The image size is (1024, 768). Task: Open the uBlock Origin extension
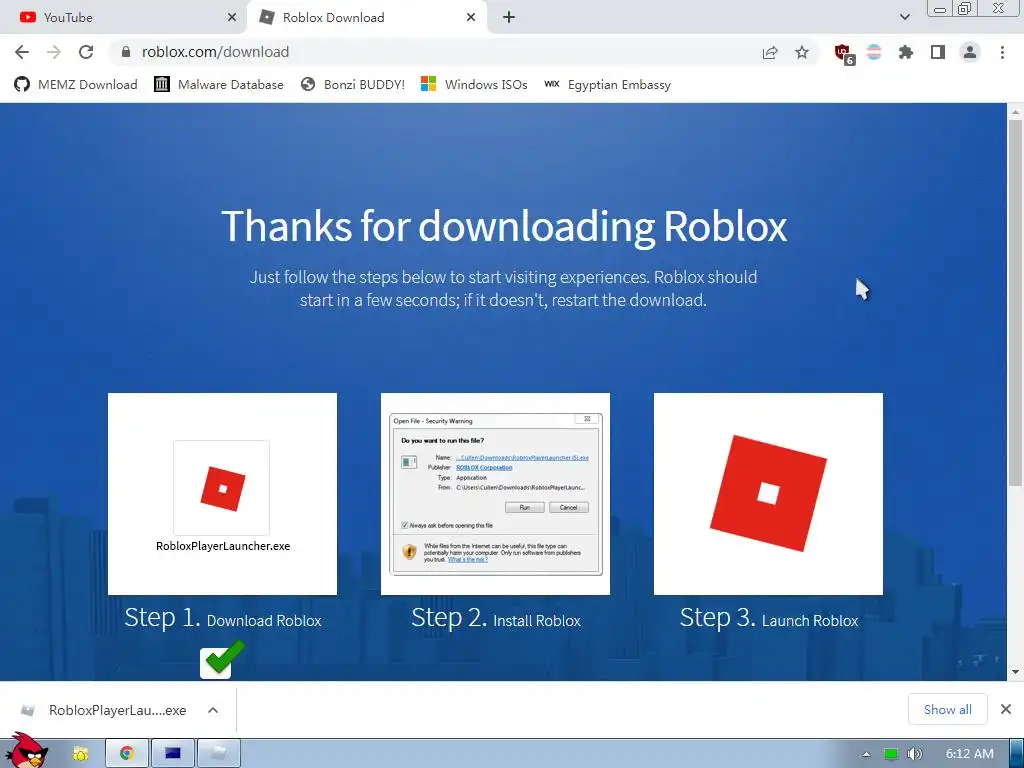[843, 53]
